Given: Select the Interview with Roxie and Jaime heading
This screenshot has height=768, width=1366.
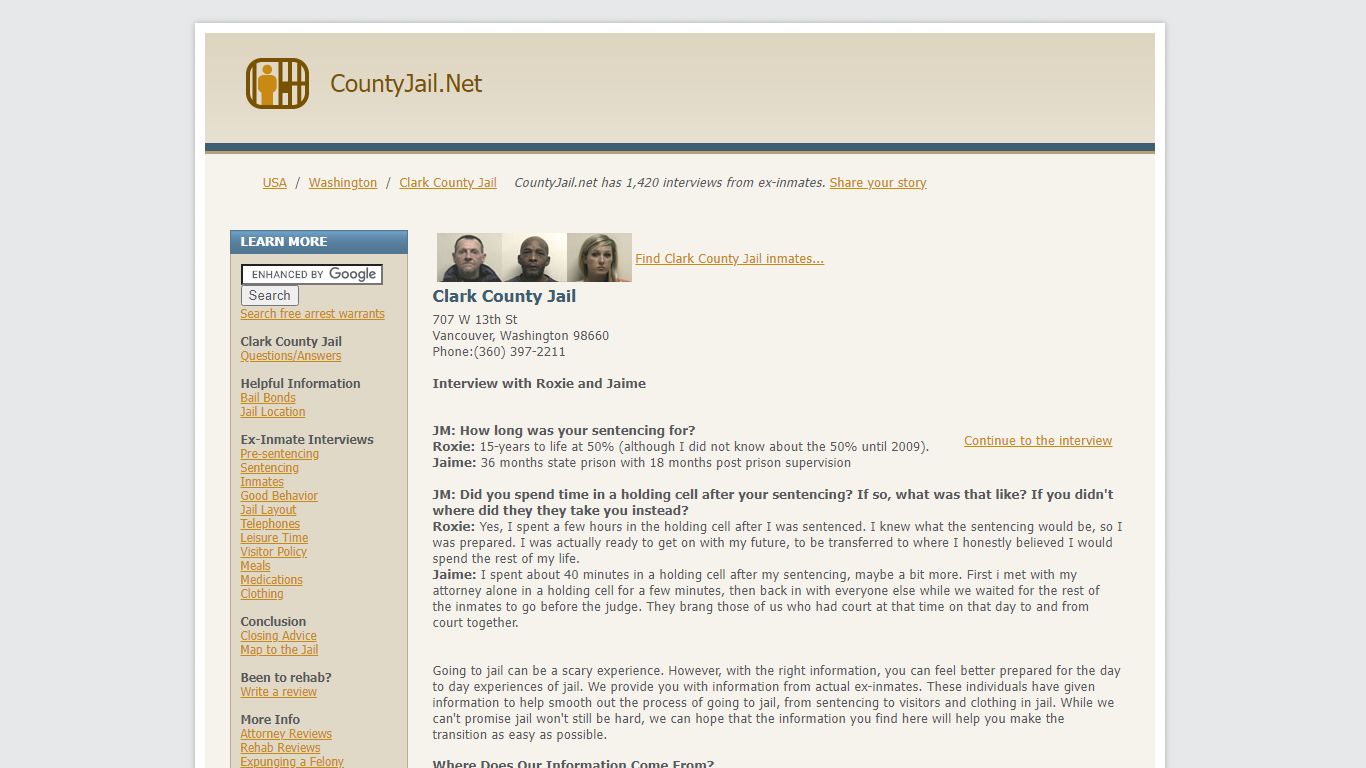Looking at the screenshot, I should (539, 384).
